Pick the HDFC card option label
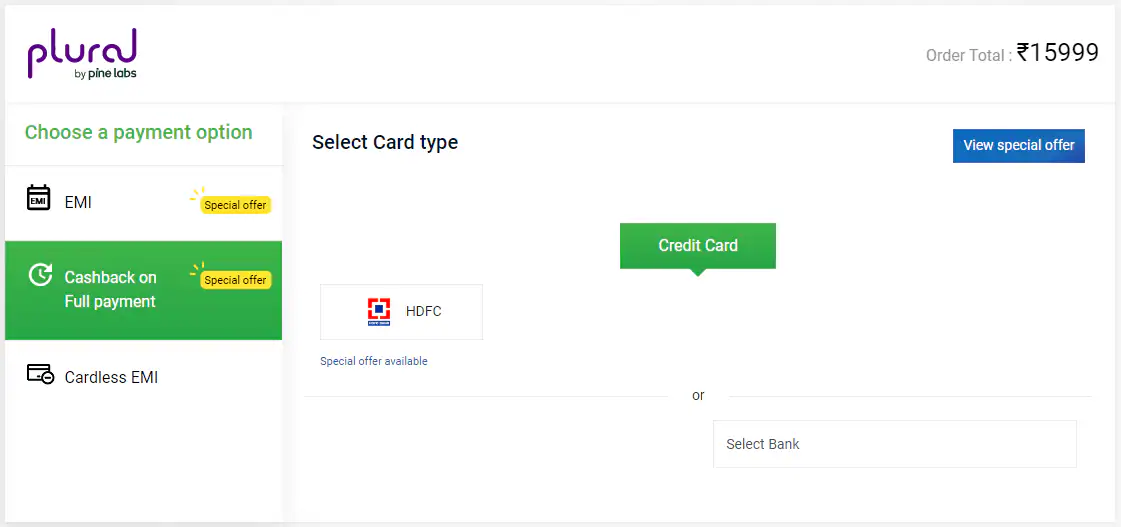1121x527 pixels. [x=423, y=312]
